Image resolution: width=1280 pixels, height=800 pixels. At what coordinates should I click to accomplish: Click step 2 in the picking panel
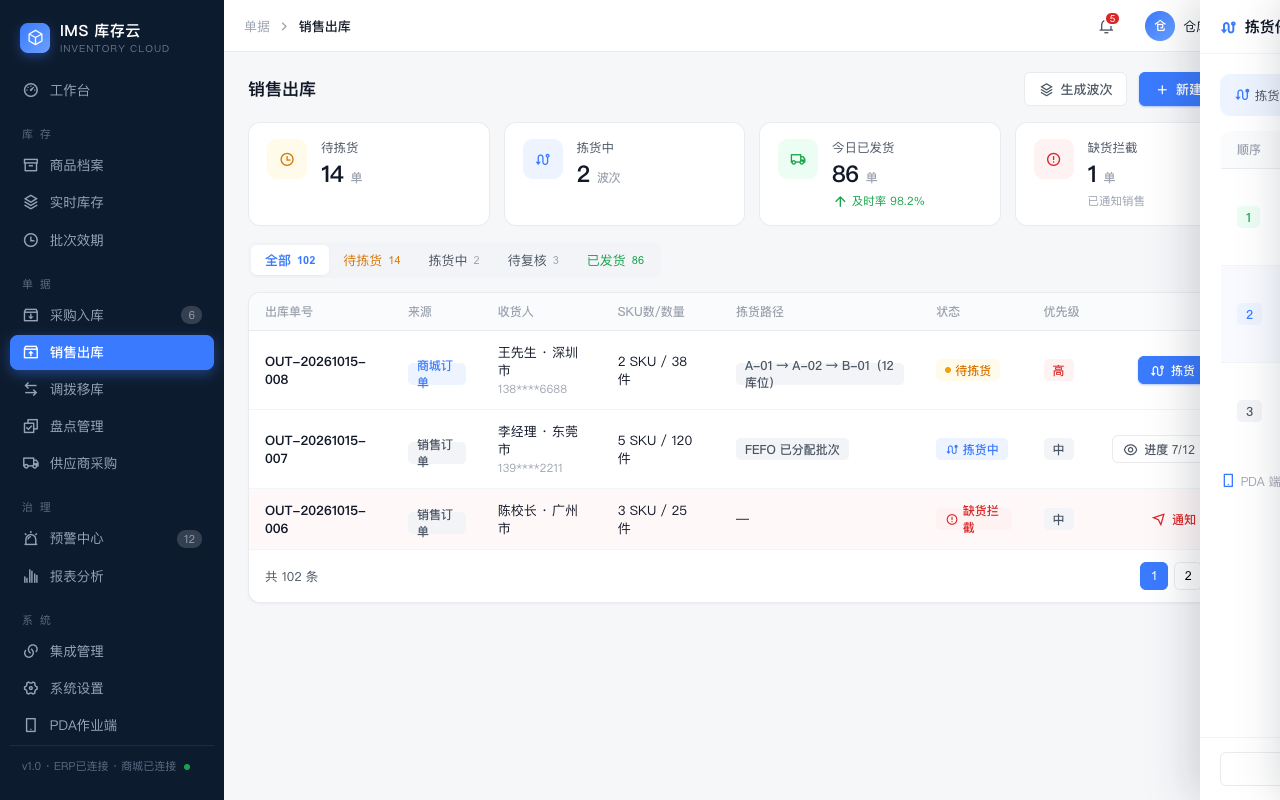pyautogui.click(x=1249, y=314)
